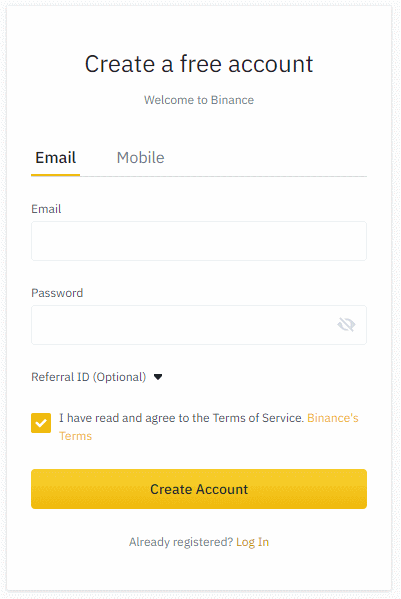
Task: Focus the Email address input field
Action: 199,241
